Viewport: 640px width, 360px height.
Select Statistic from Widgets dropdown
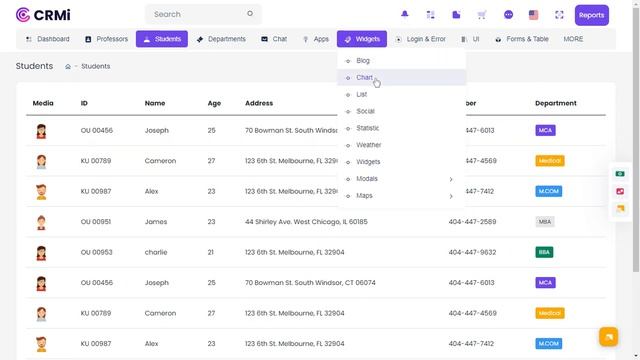coord(402,128)
